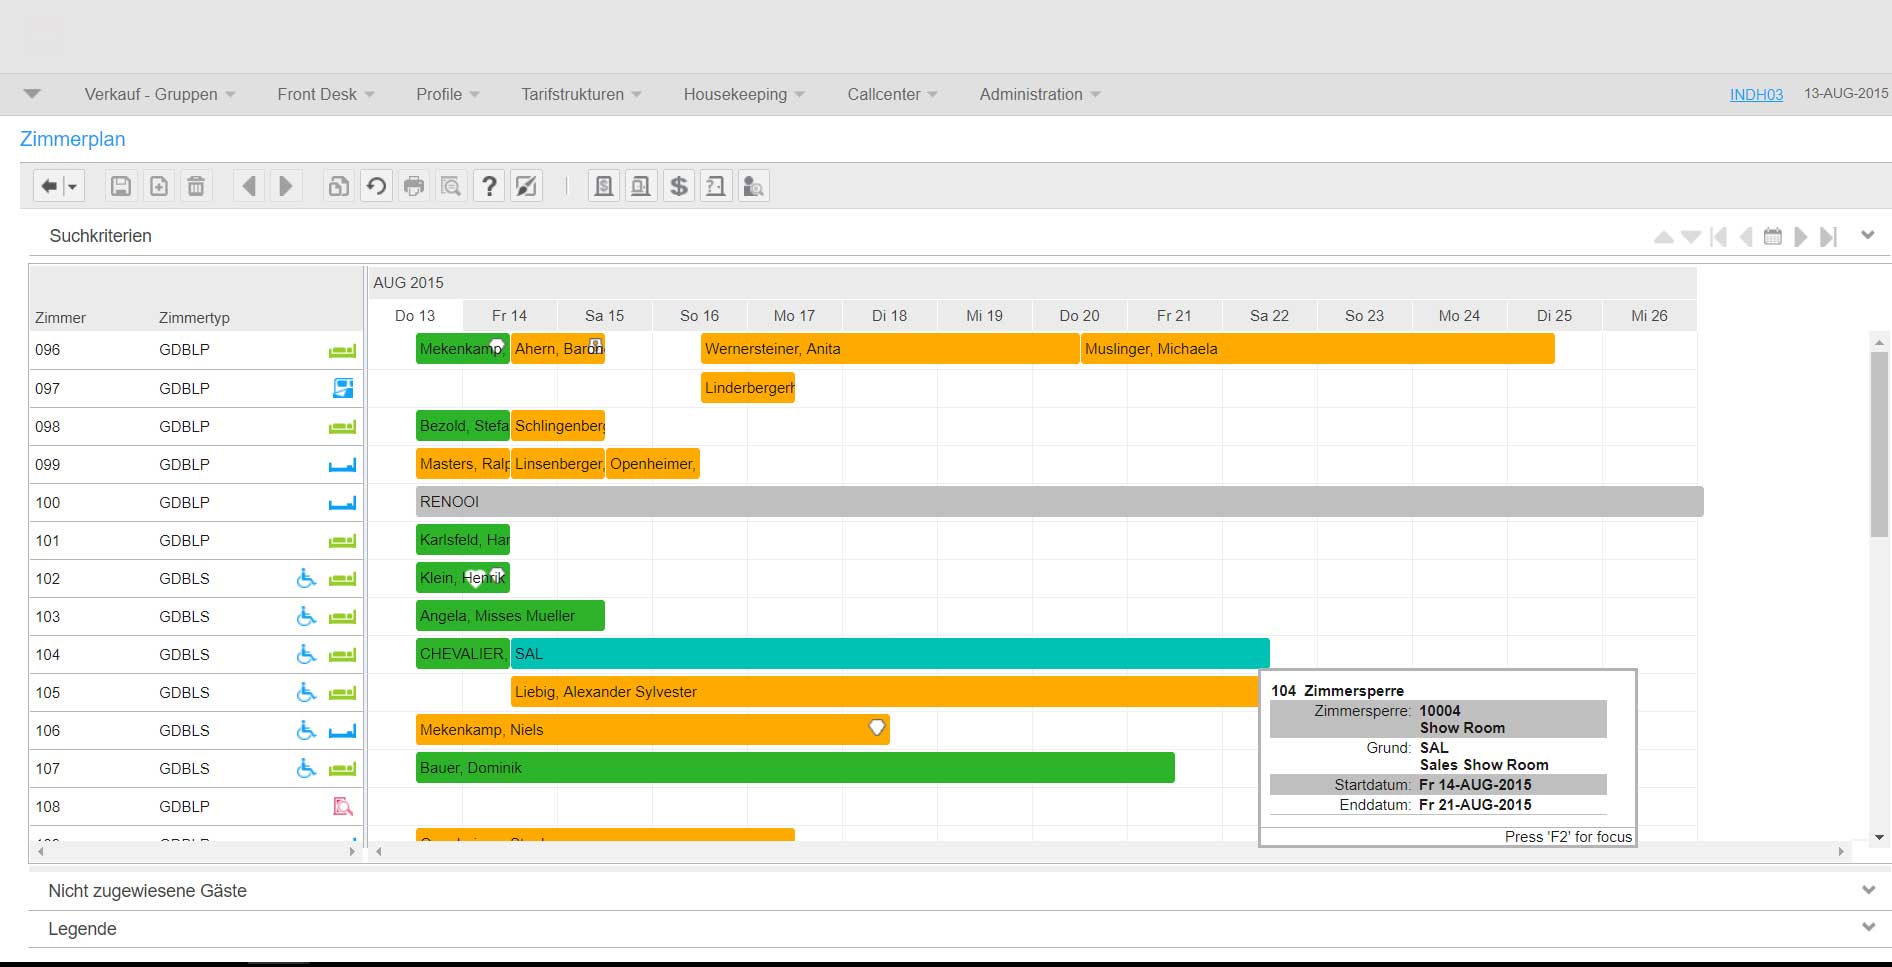The height and width of the screenshot is (967, 1892).
Task: Select the Wernersteiner, Anita reservation bar
Action: (x=889, y=349)
